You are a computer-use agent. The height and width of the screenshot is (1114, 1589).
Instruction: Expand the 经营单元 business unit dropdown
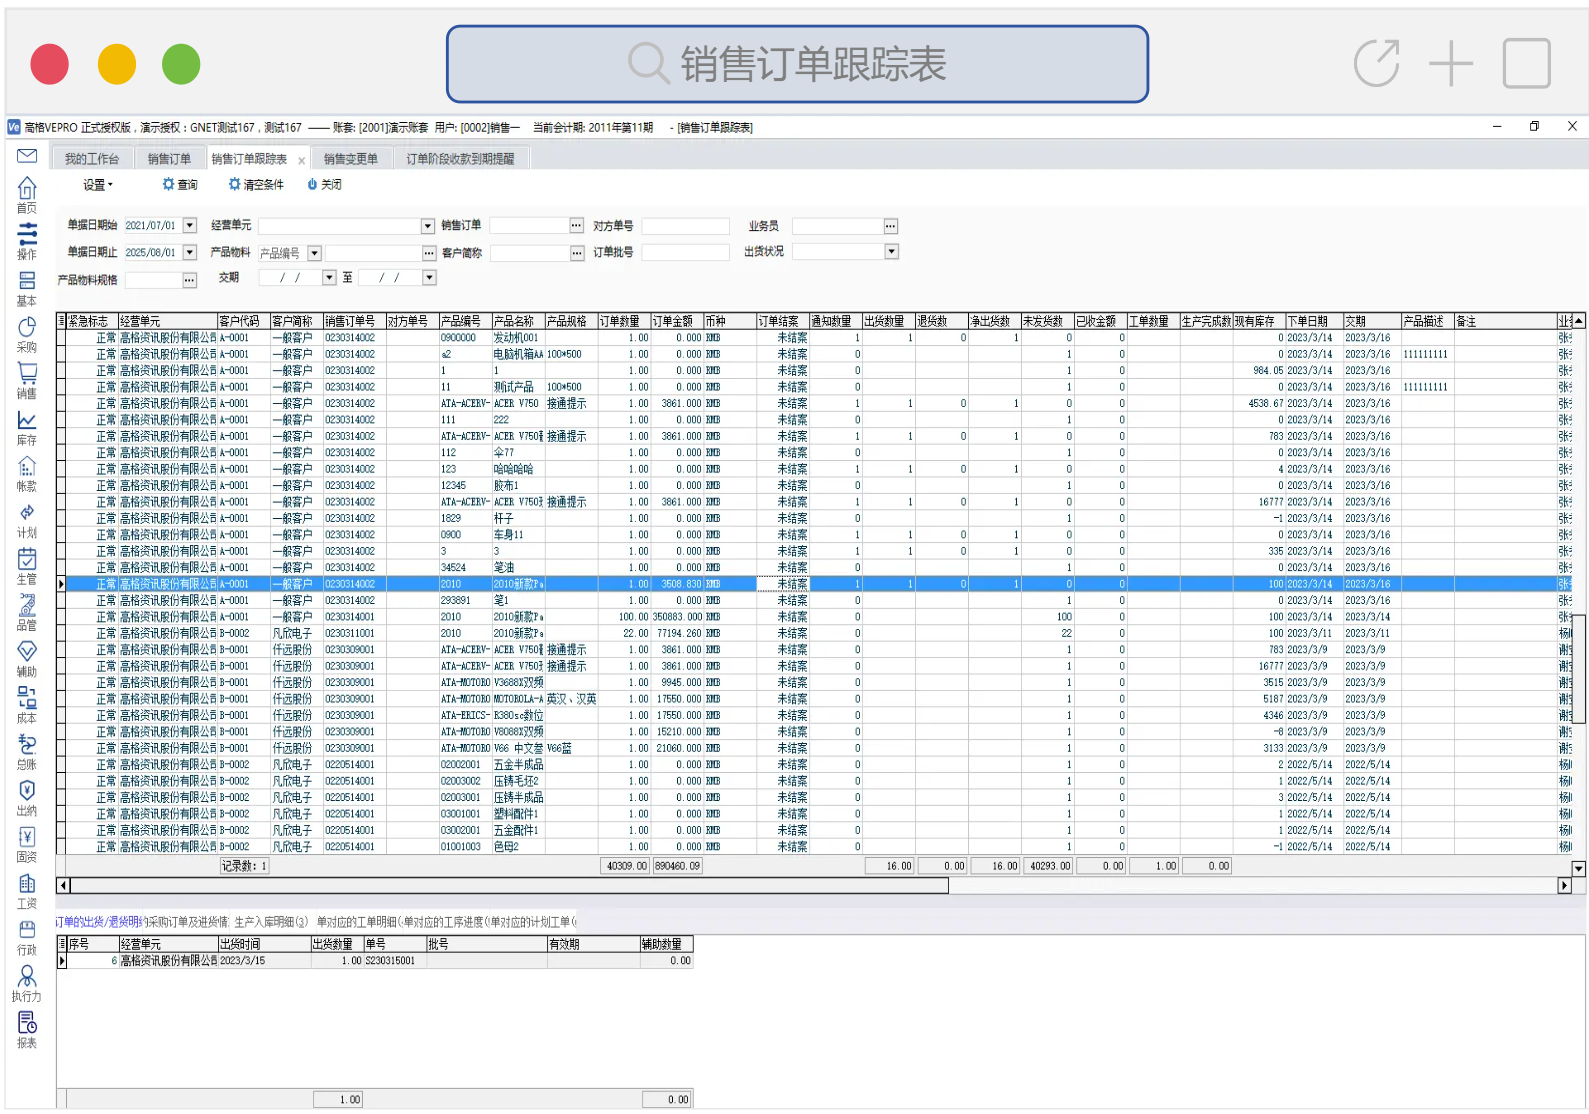428,226
